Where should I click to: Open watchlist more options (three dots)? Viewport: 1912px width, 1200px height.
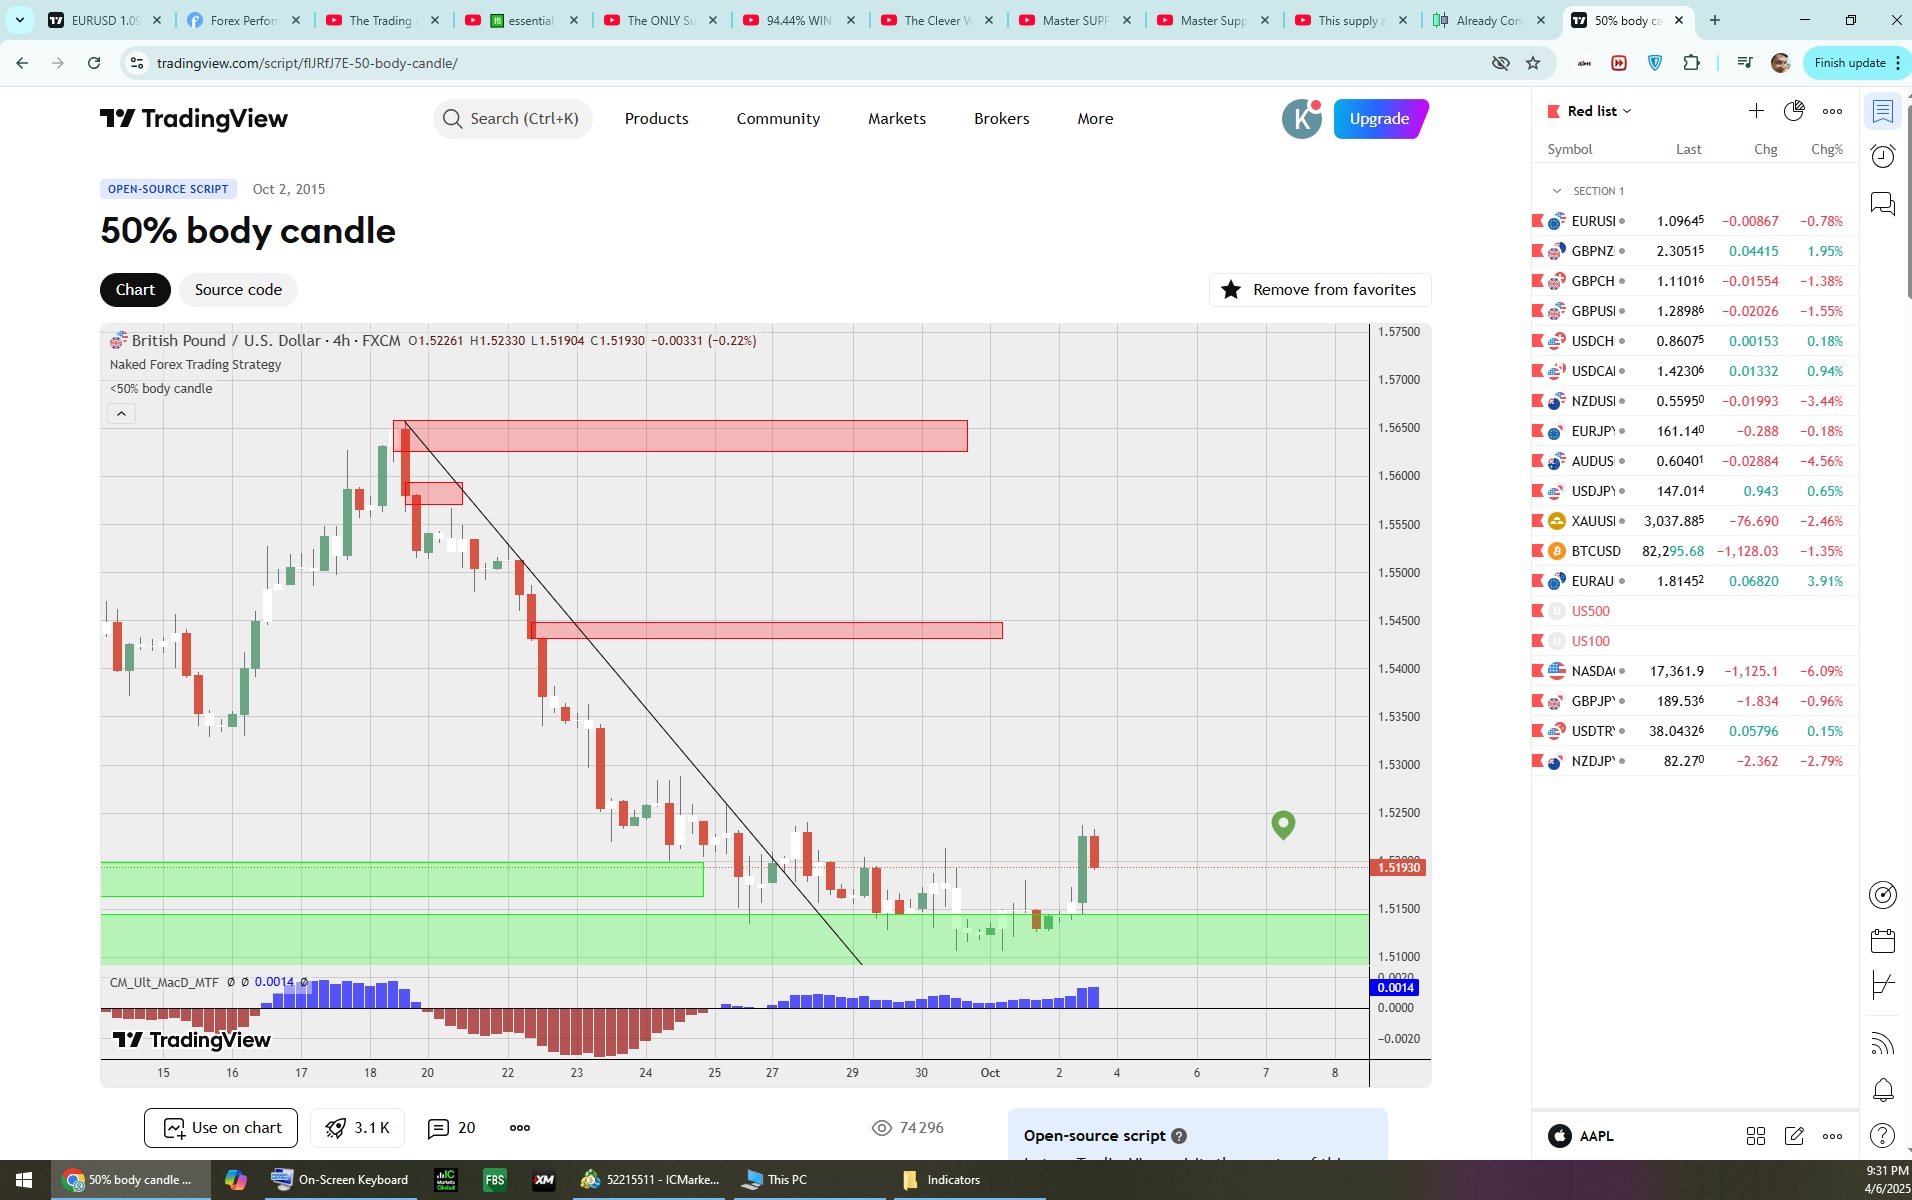(1832, 111)
